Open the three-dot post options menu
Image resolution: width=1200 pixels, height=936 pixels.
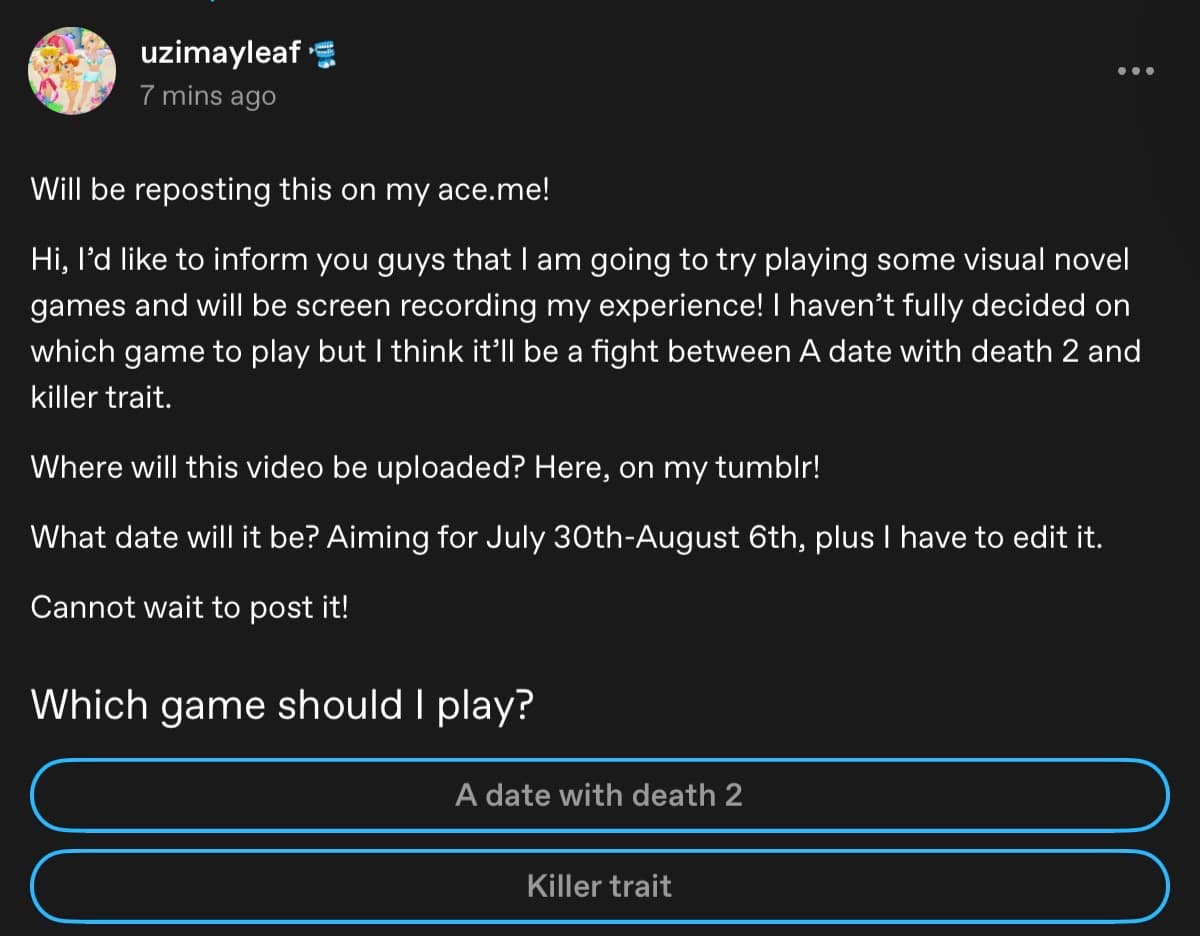pos(1136,71)
